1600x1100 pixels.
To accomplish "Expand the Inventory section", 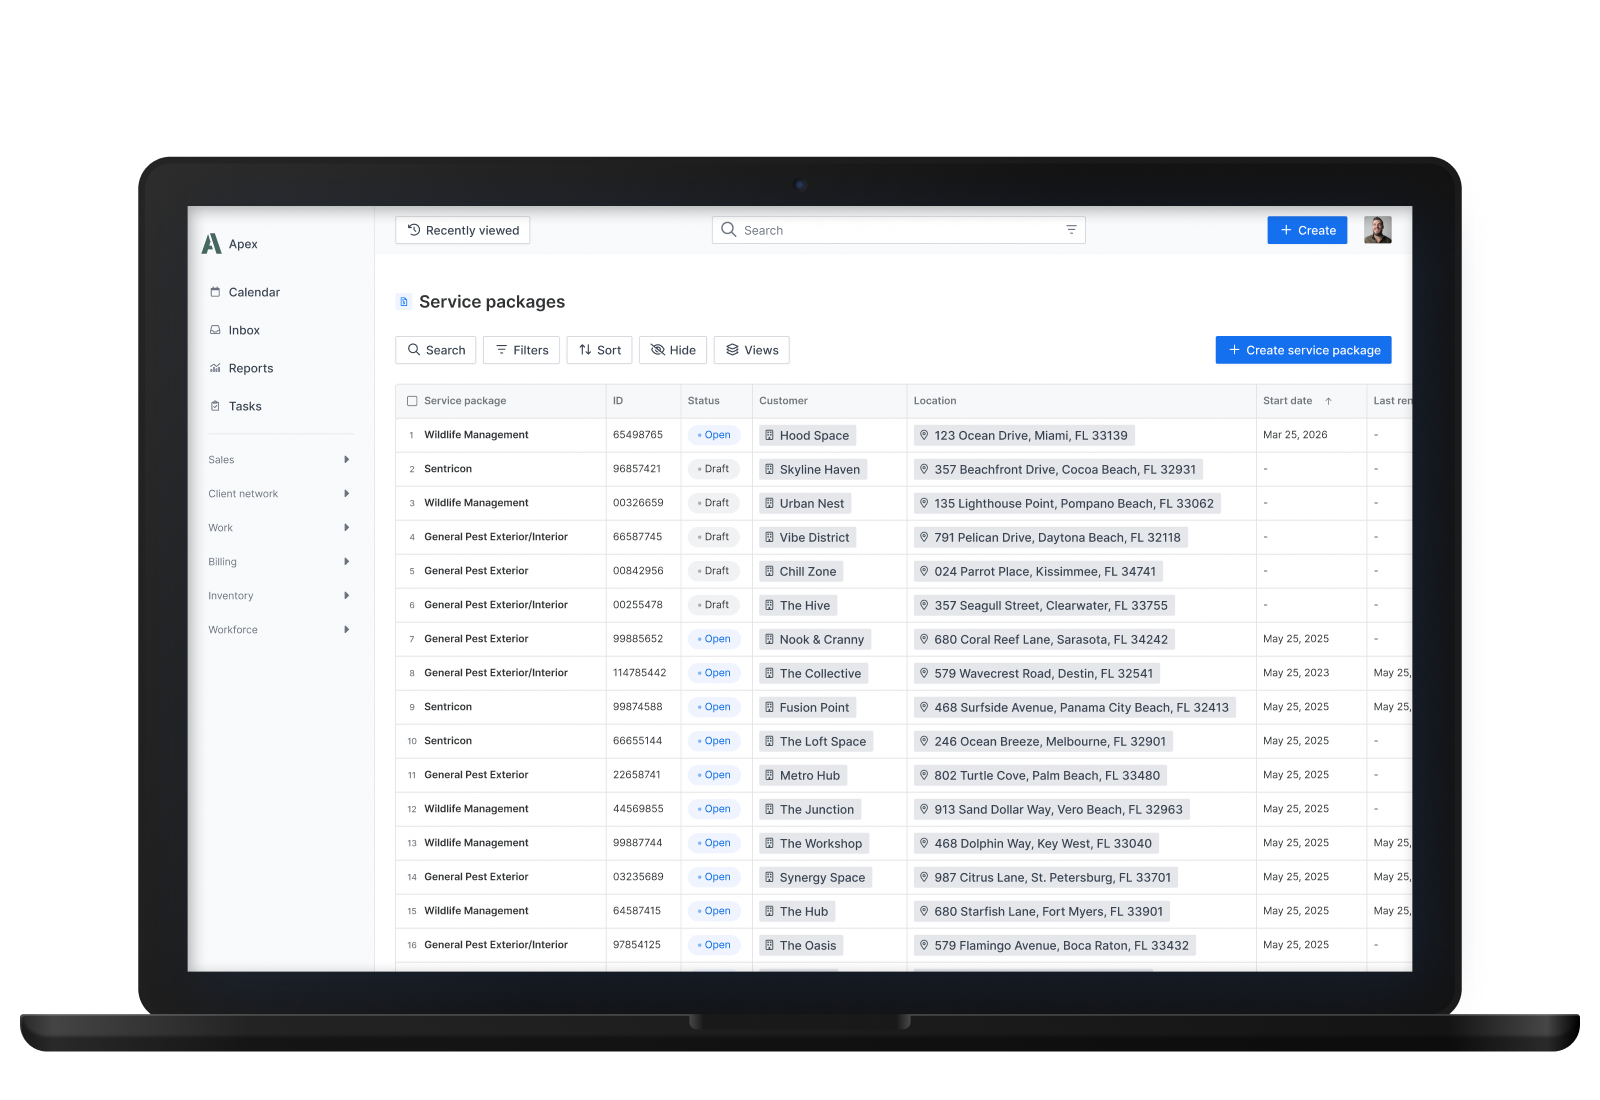I will tap(279, 596).
